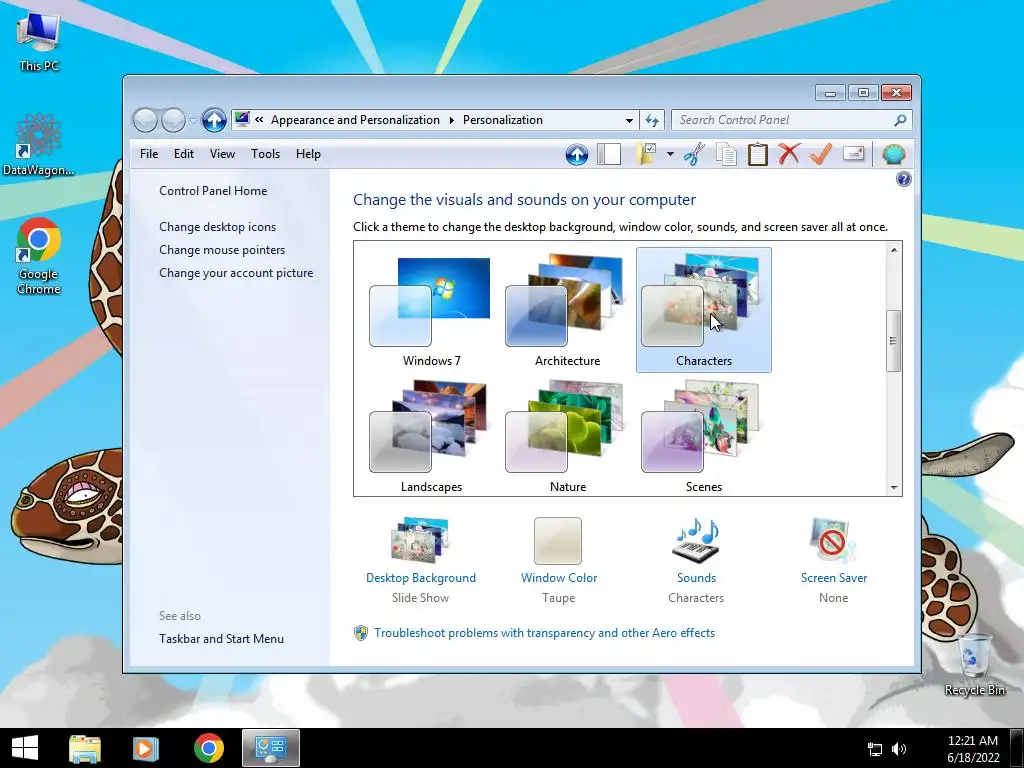Select the Windows 7 theme
This screenshot has width=1024, height=768.
431,311
